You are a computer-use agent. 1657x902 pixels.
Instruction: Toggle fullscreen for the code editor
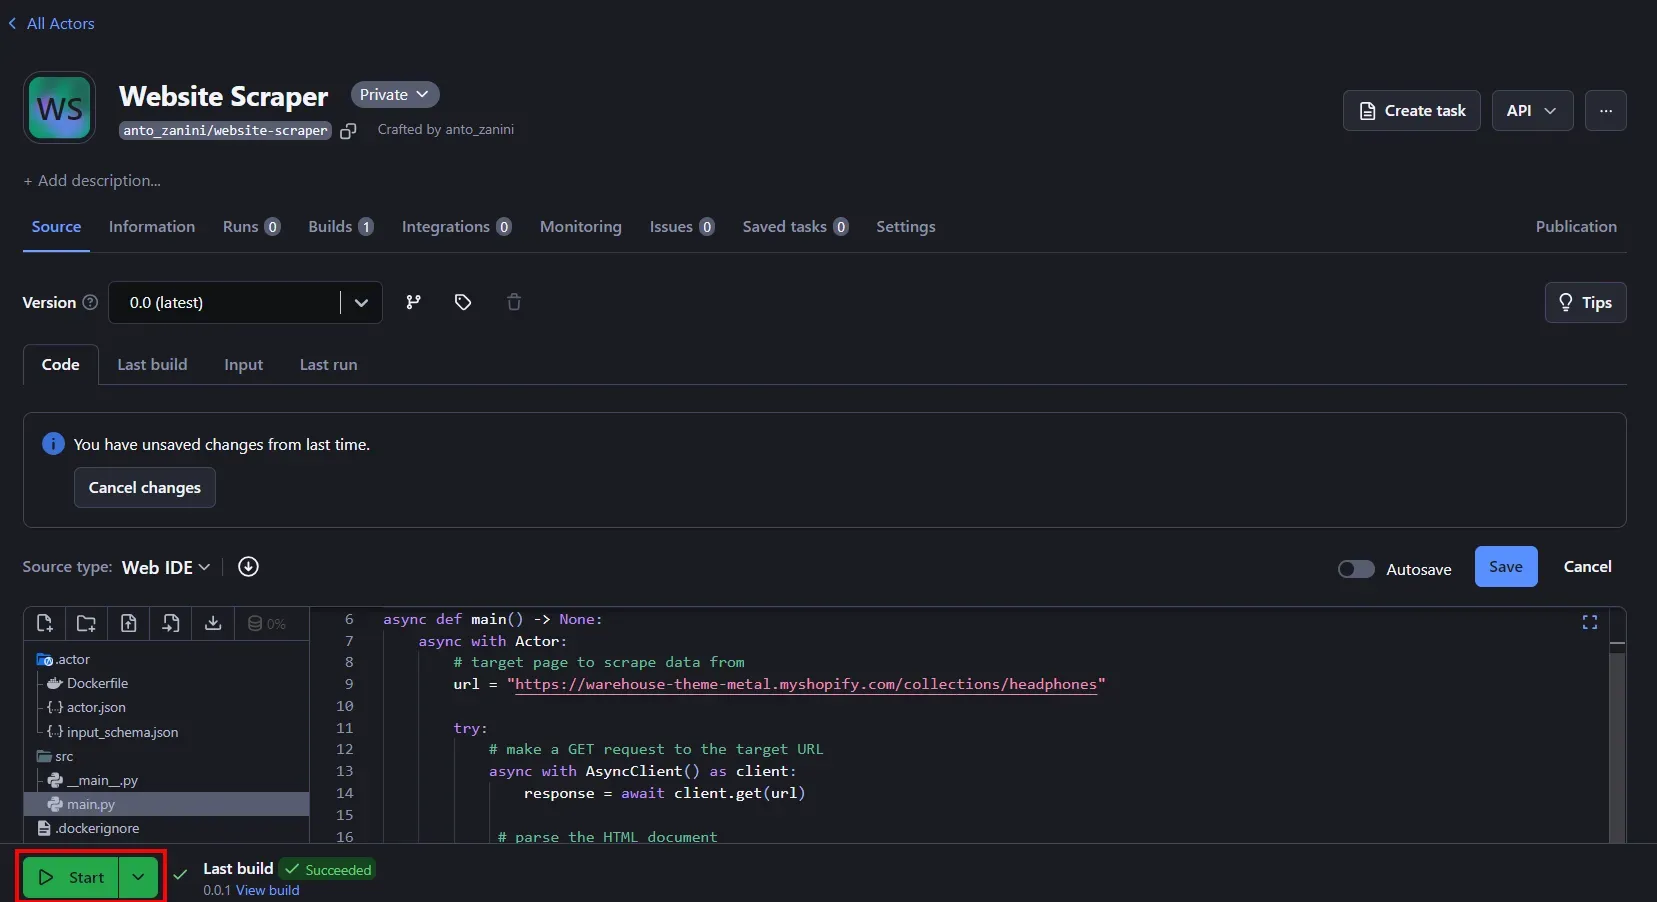(1590, 622)
